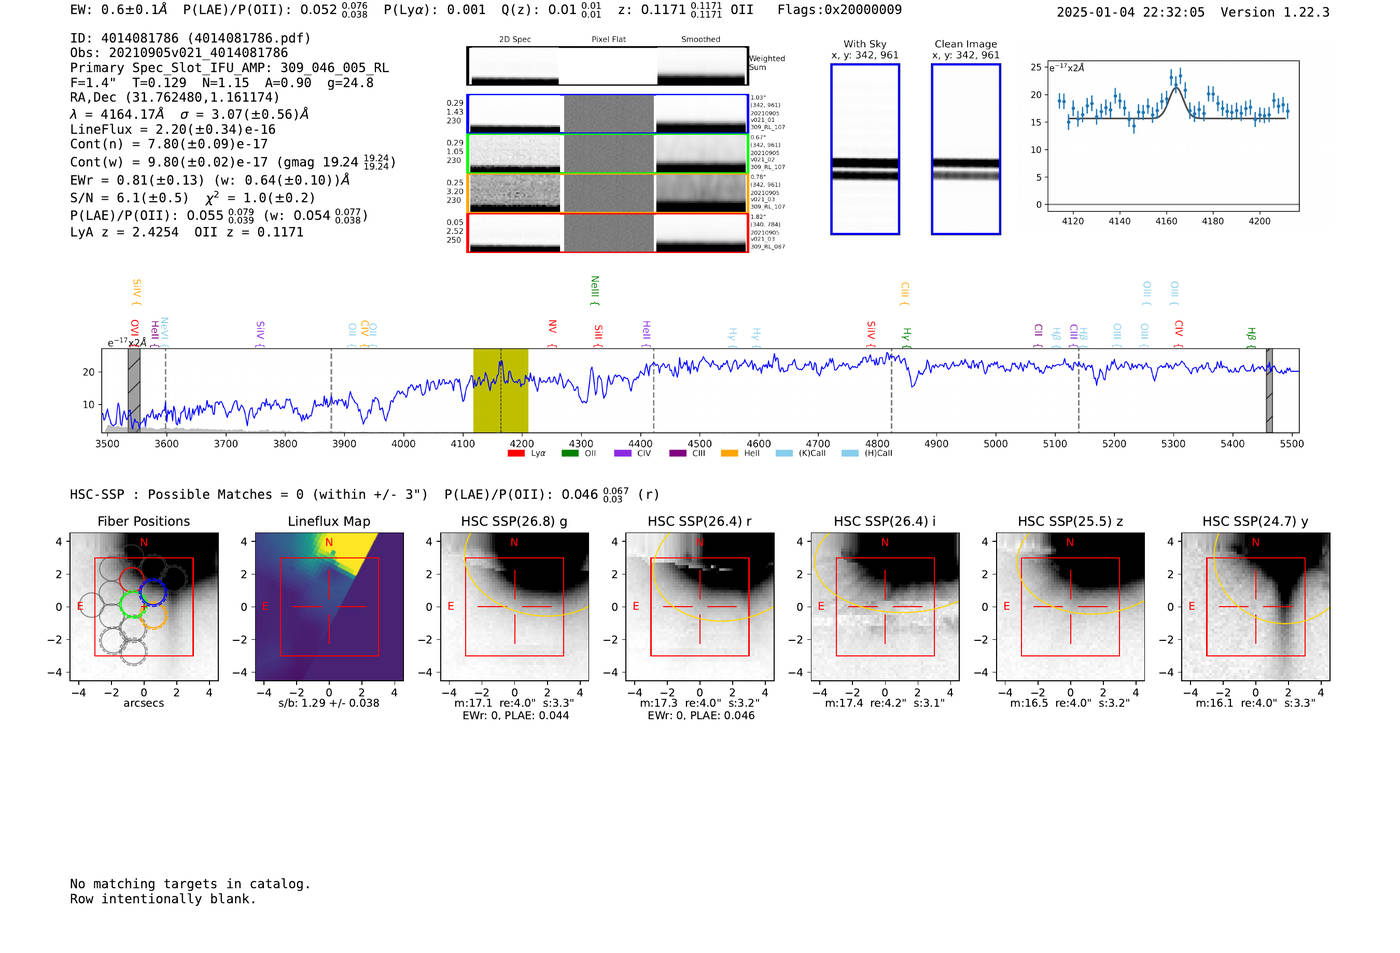Click the emission line fit plot
This screenshot has height=953, width=1400.
click(1172, 136)
